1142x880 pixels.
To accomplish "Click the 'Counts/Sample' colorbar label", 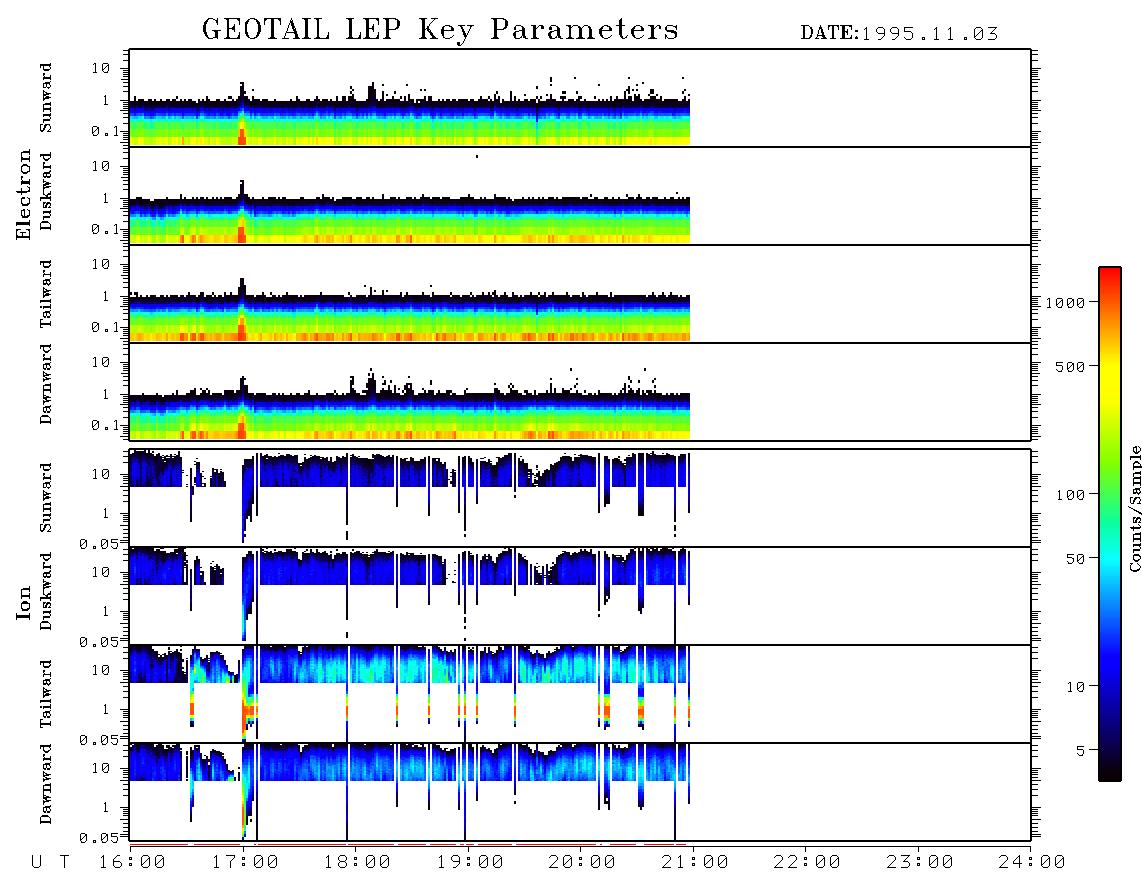I will point(1134,508).
